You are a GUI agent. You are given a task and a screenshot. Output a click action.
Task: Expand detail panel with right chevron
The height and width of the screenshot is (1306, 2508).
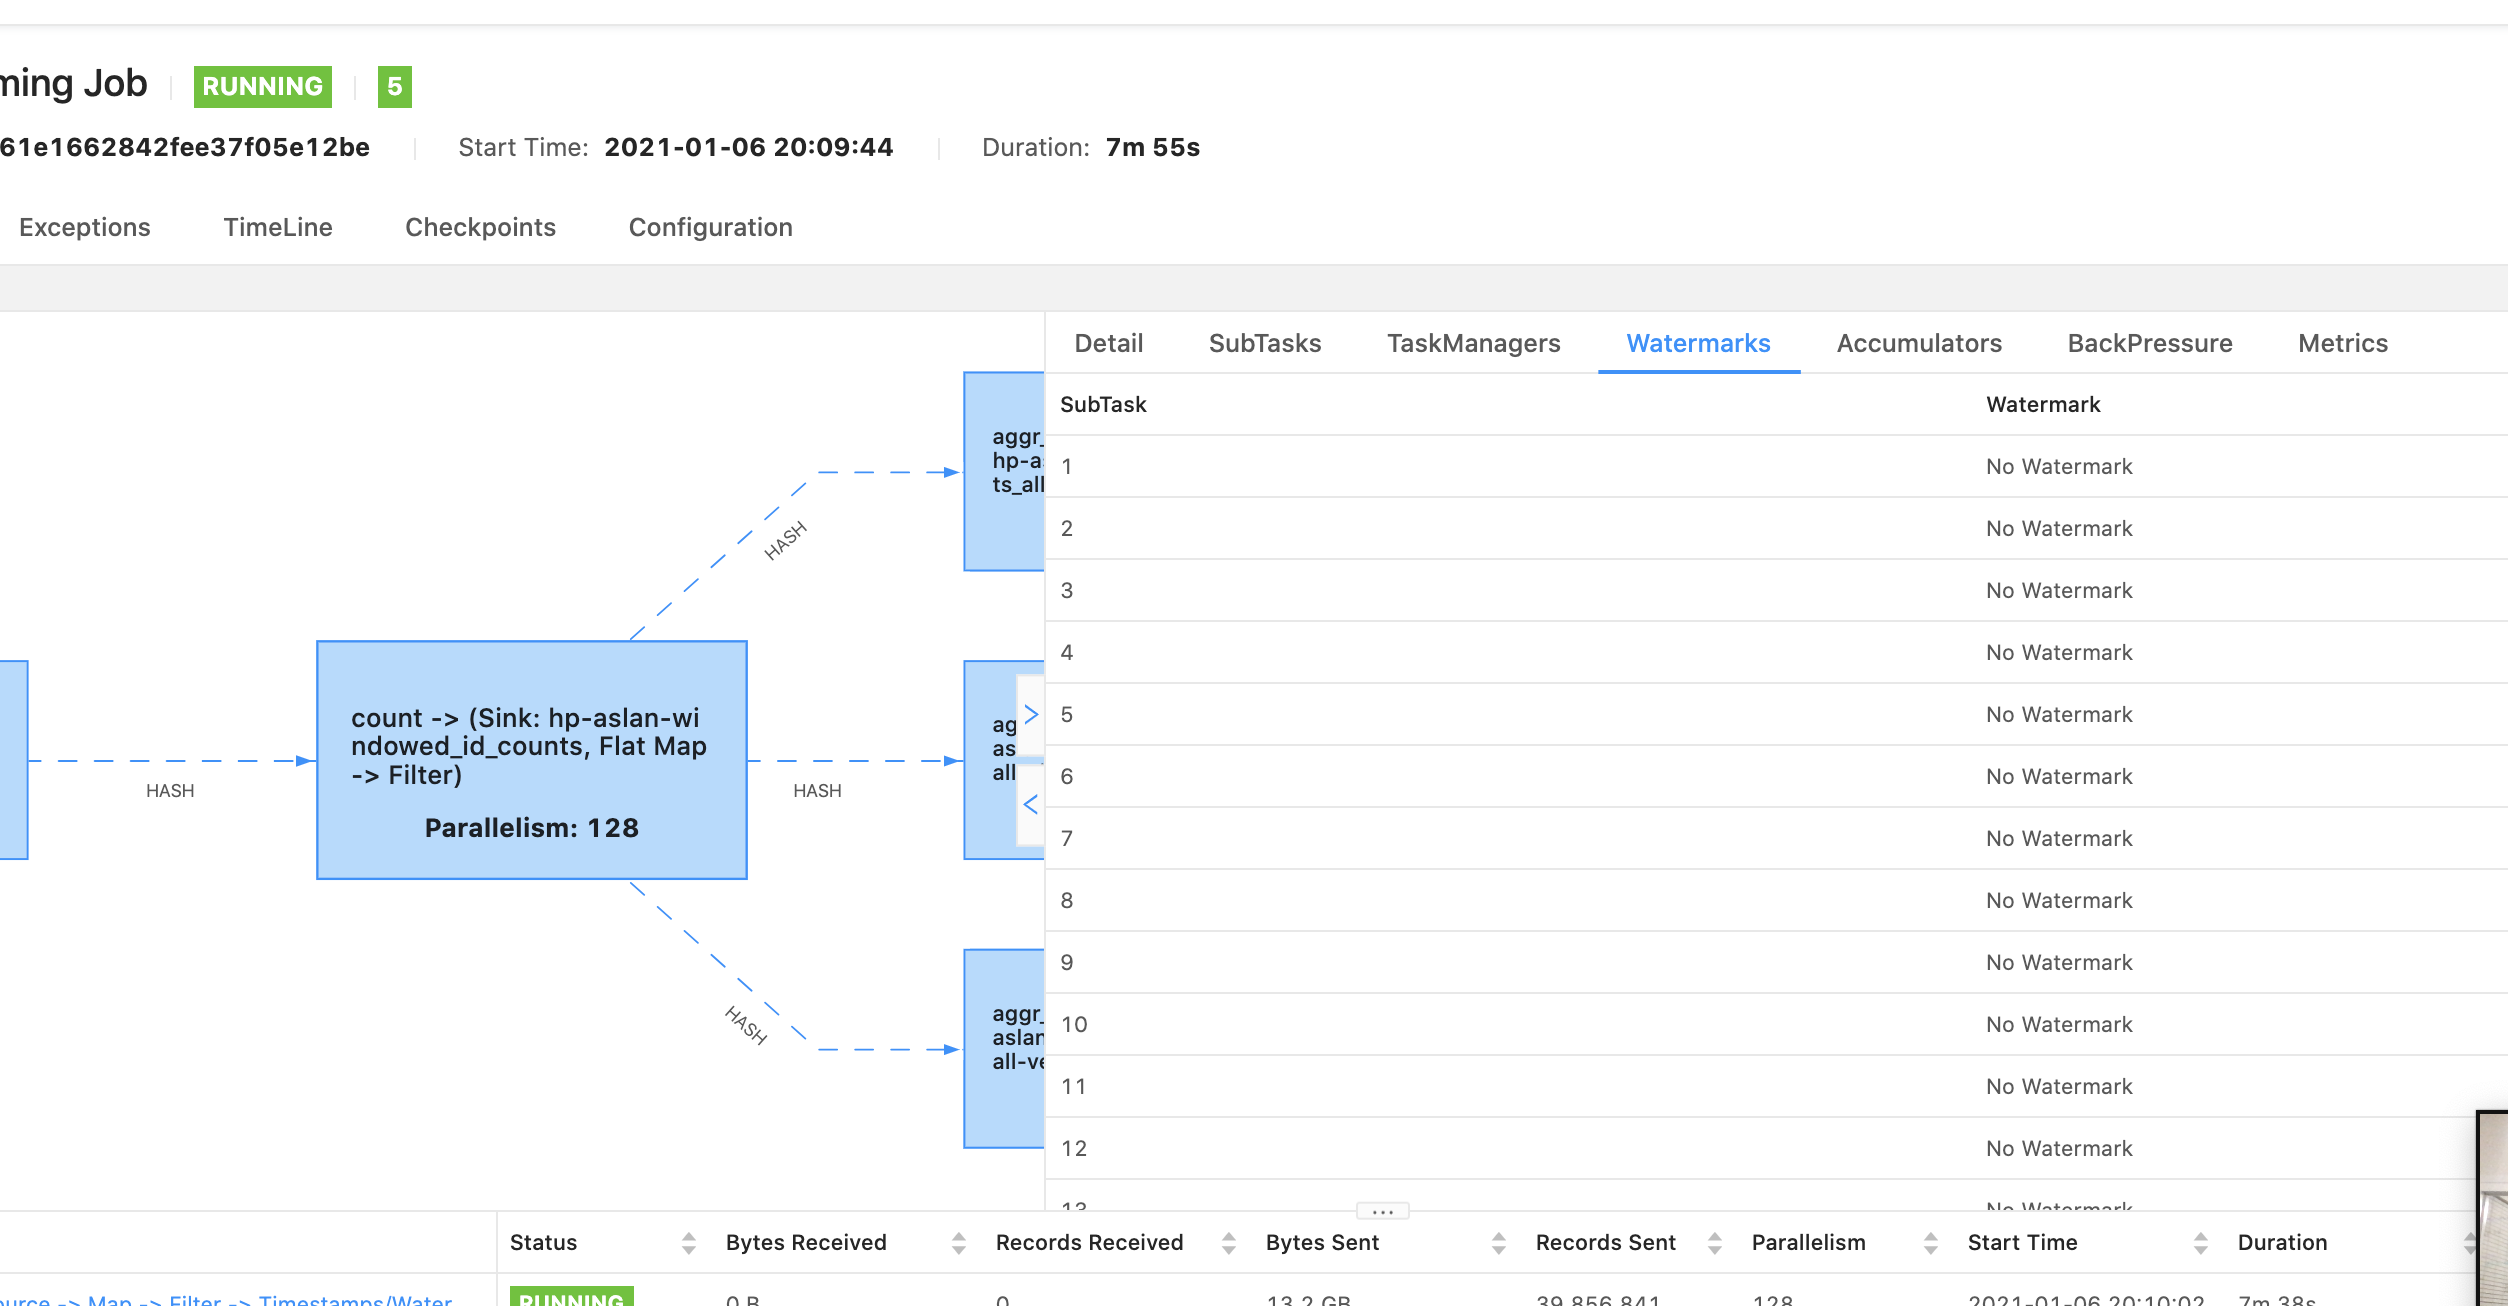point(1031,714)
